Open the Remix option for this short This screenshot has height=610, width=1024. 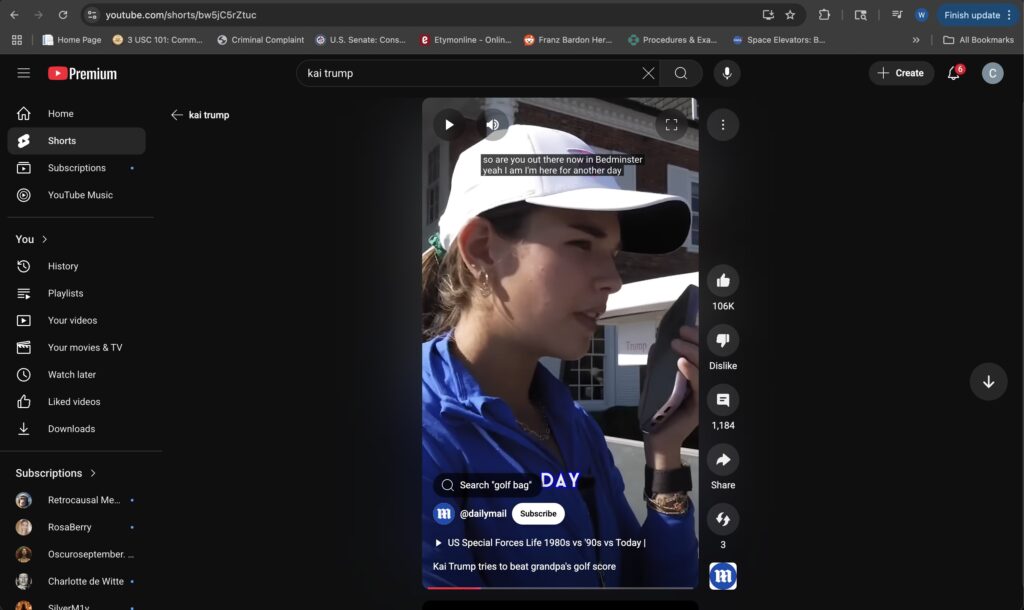pos(722,520)
